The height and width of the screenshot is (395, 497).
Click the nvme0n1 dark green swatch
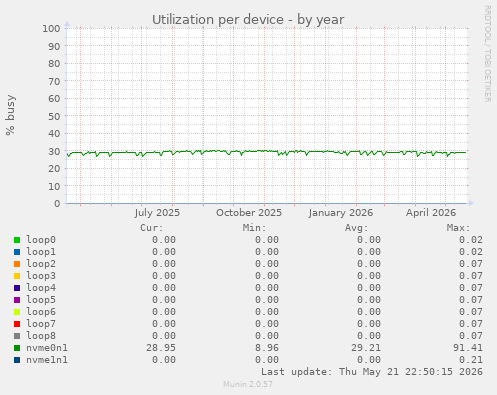pyautogui.click(x=17, y=348)
